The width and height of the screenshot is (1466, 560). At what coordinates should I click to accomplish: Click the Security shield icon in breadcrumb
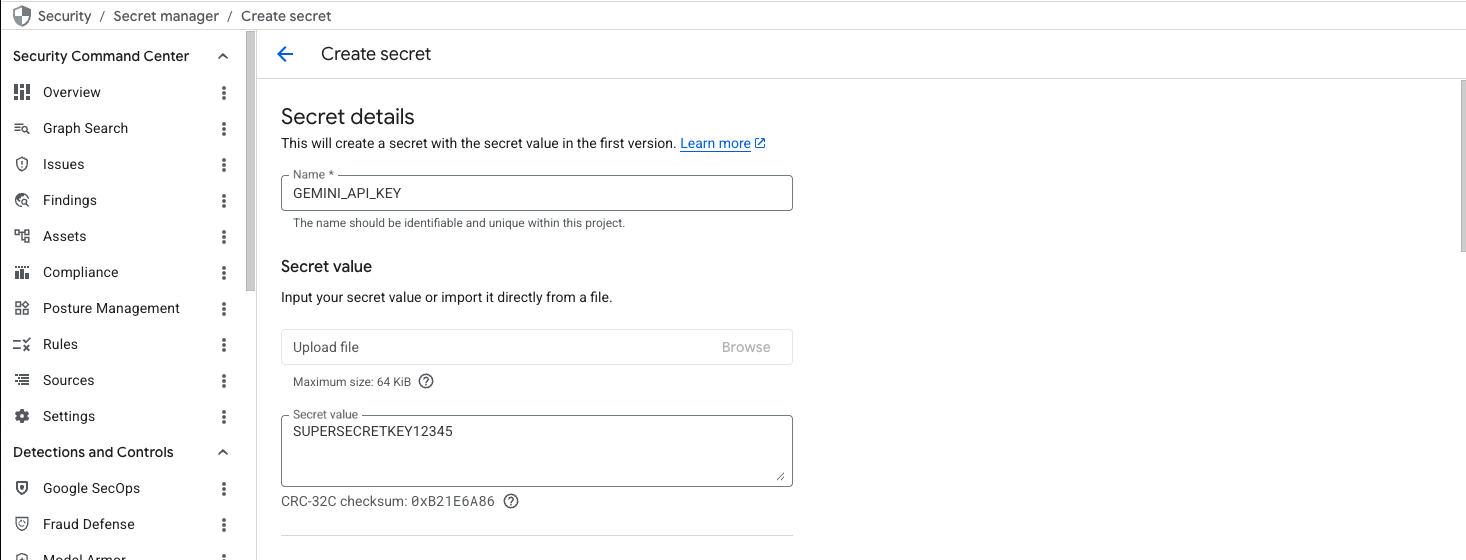click(22, 16)
